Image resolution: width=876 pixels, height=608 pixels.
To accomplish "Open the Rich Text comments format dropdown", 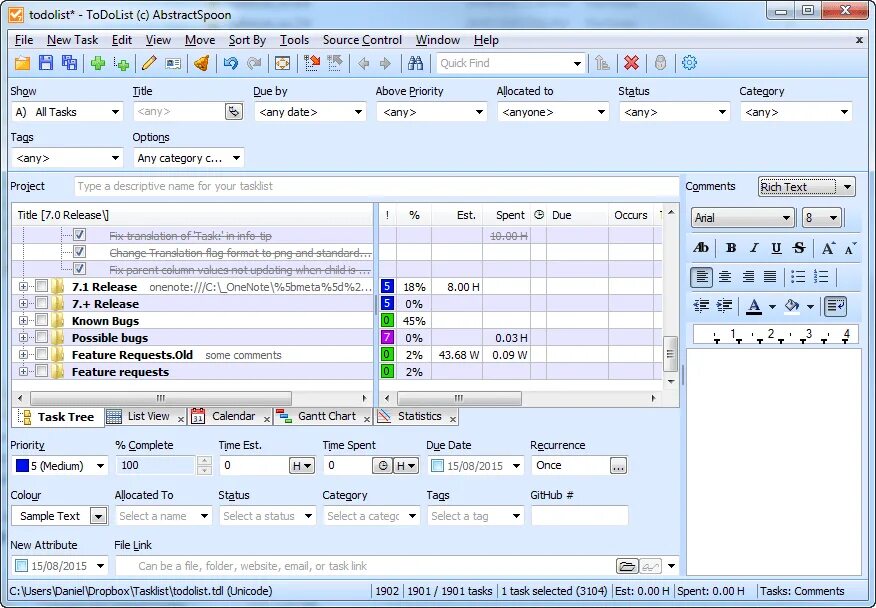I will 847,187.
